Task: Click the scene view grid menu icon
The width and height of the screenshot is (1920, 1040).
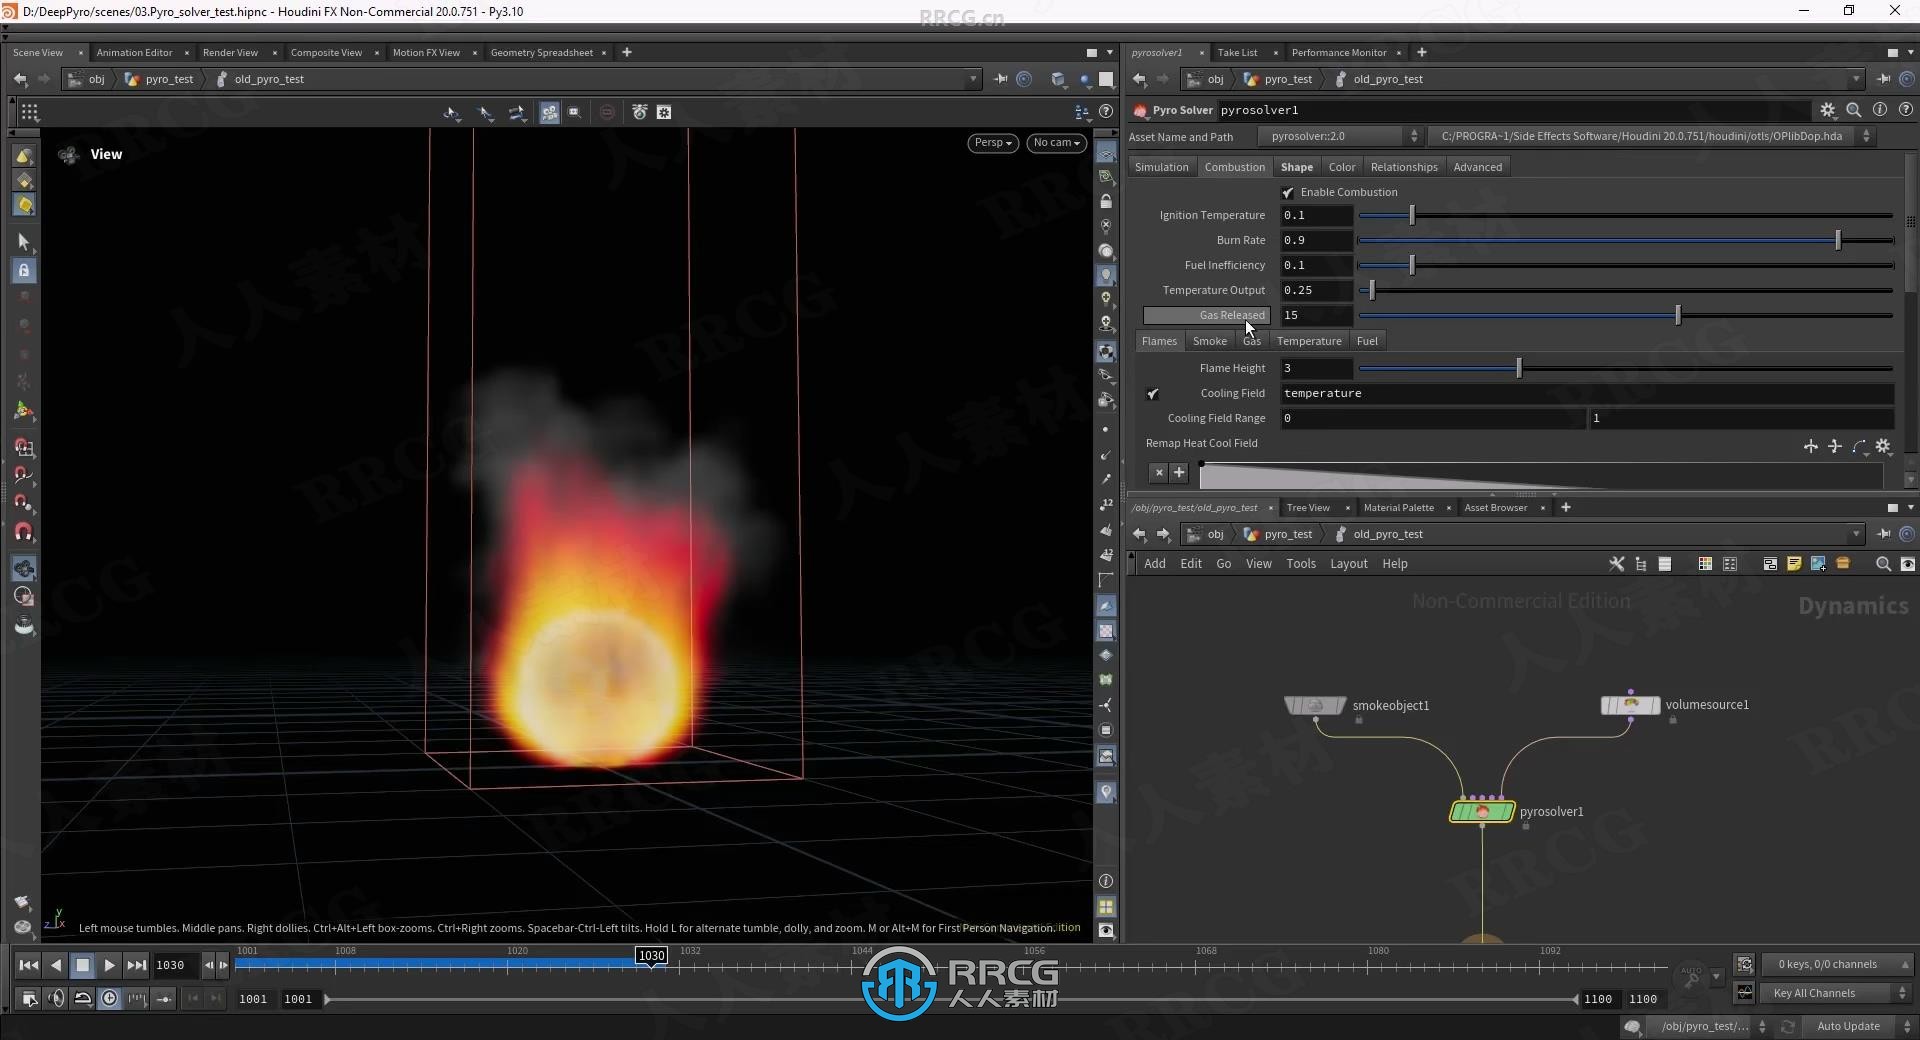Action: coord(29,112)
